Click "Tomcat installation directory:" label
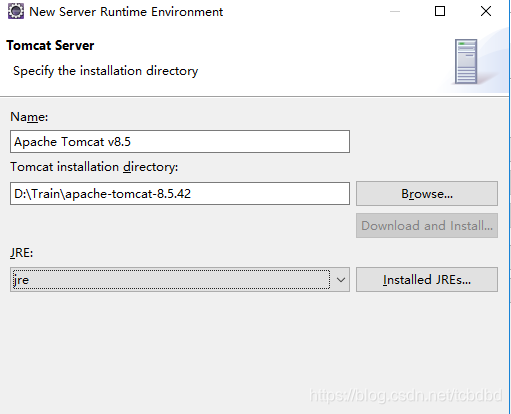The image size is (511, 414). pos(94,167)
